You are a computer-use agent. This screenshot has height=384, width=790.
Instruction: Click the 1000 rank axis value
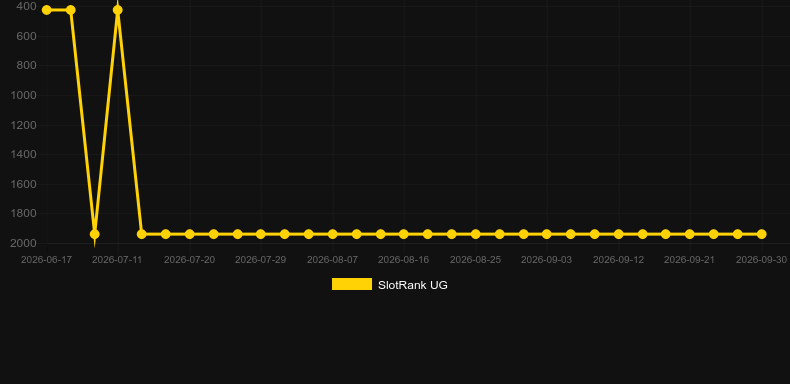[x=24, y=95]
